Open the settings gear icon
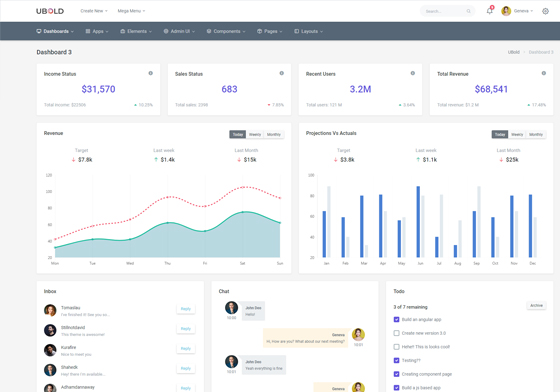The image size is (560, 392). coord(545,11)
